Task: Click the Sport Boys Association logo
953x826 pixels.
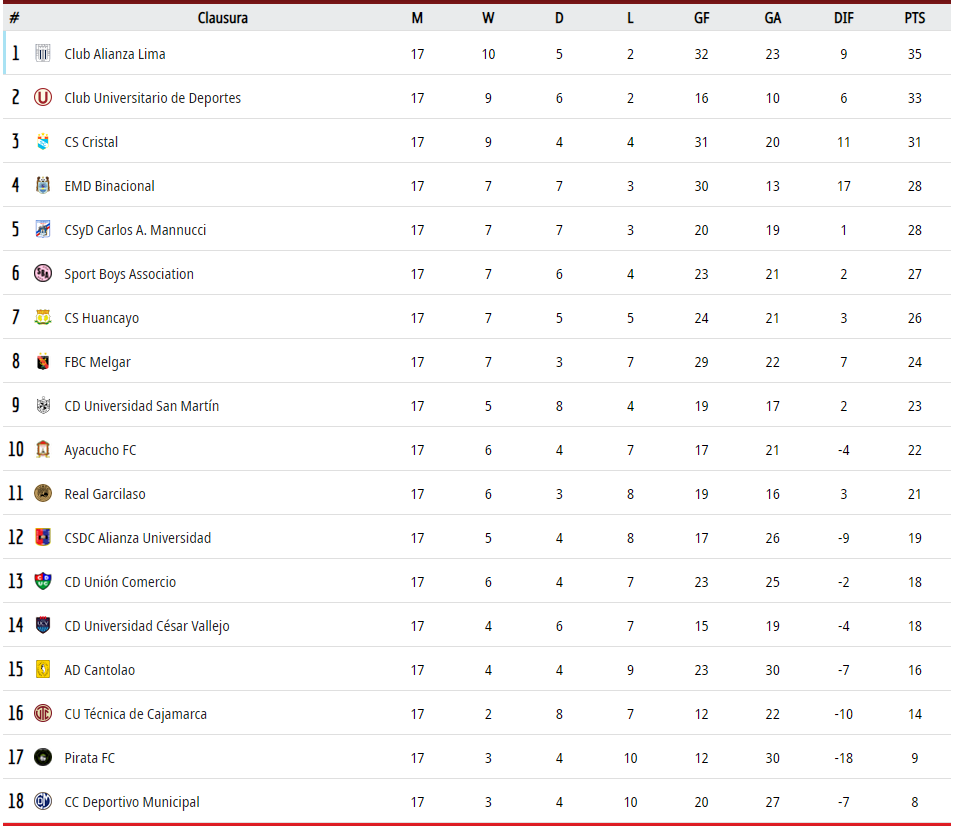Action: 43,274
